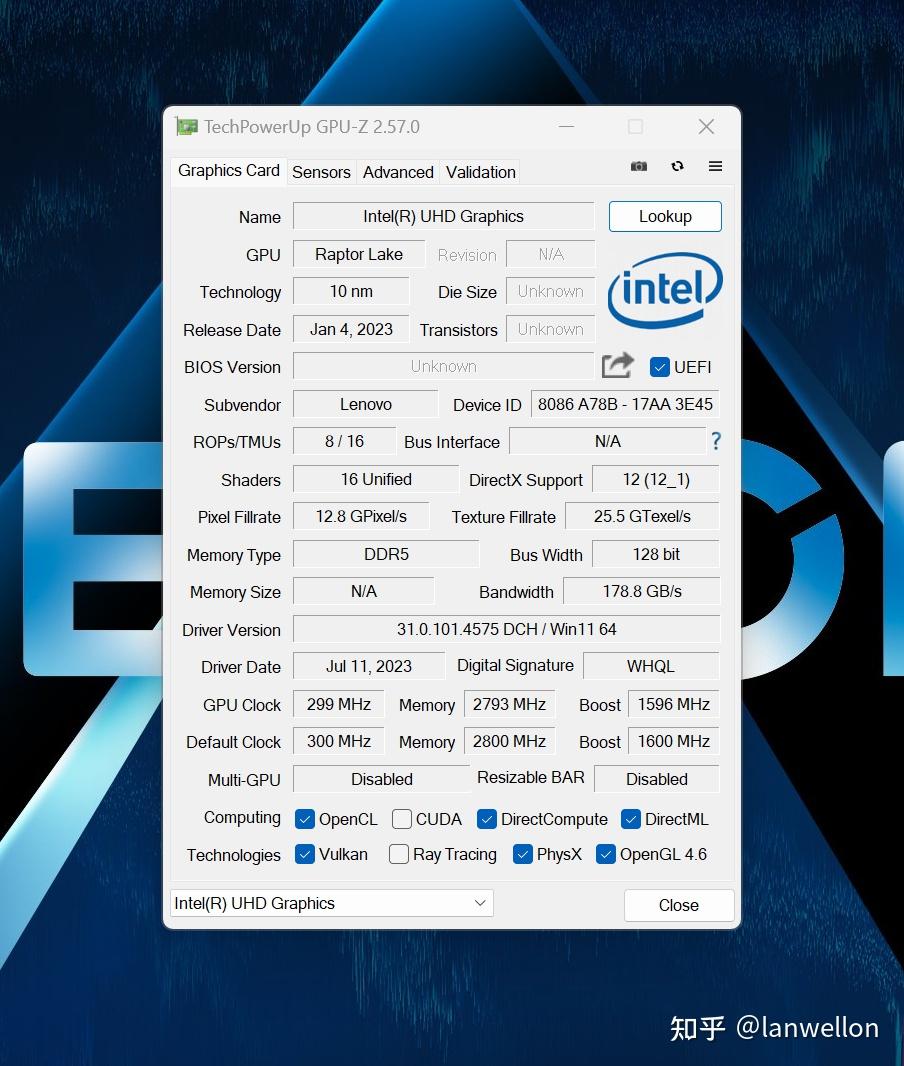Click the refresh icon in GPU-Z
904x1066 pixels.
pos(677,167)
